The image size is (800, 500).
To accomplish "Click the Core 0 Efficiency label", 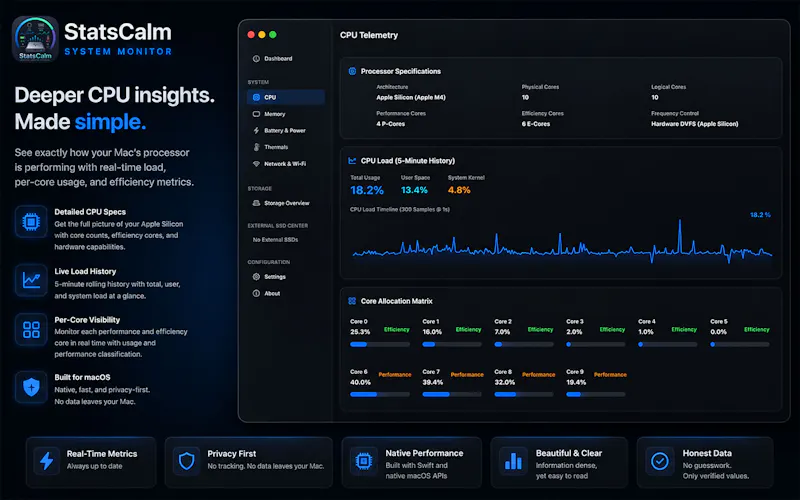I will 396,330.
